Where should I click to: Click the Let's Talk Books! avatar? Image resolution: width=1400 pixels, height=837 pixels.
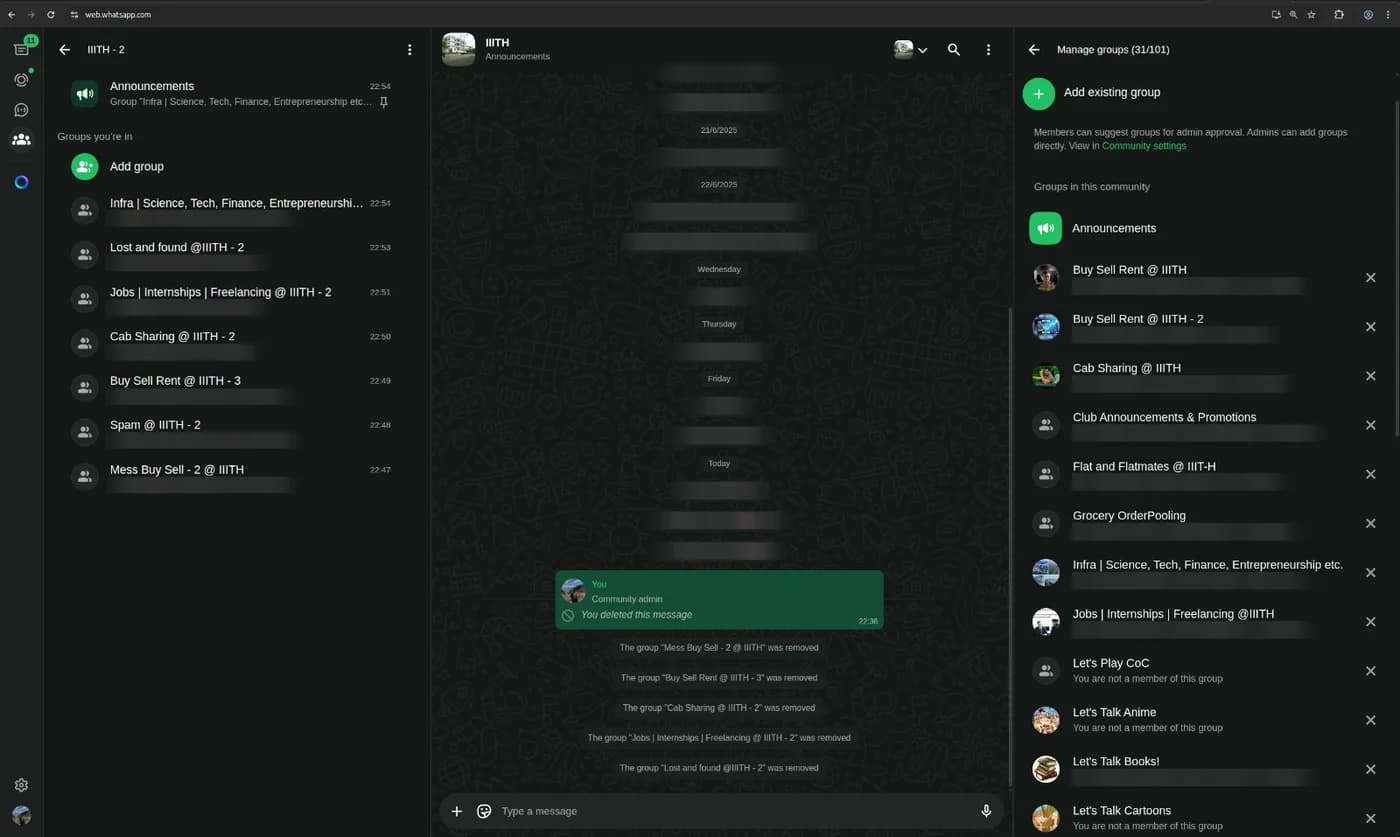[1046, 769]
